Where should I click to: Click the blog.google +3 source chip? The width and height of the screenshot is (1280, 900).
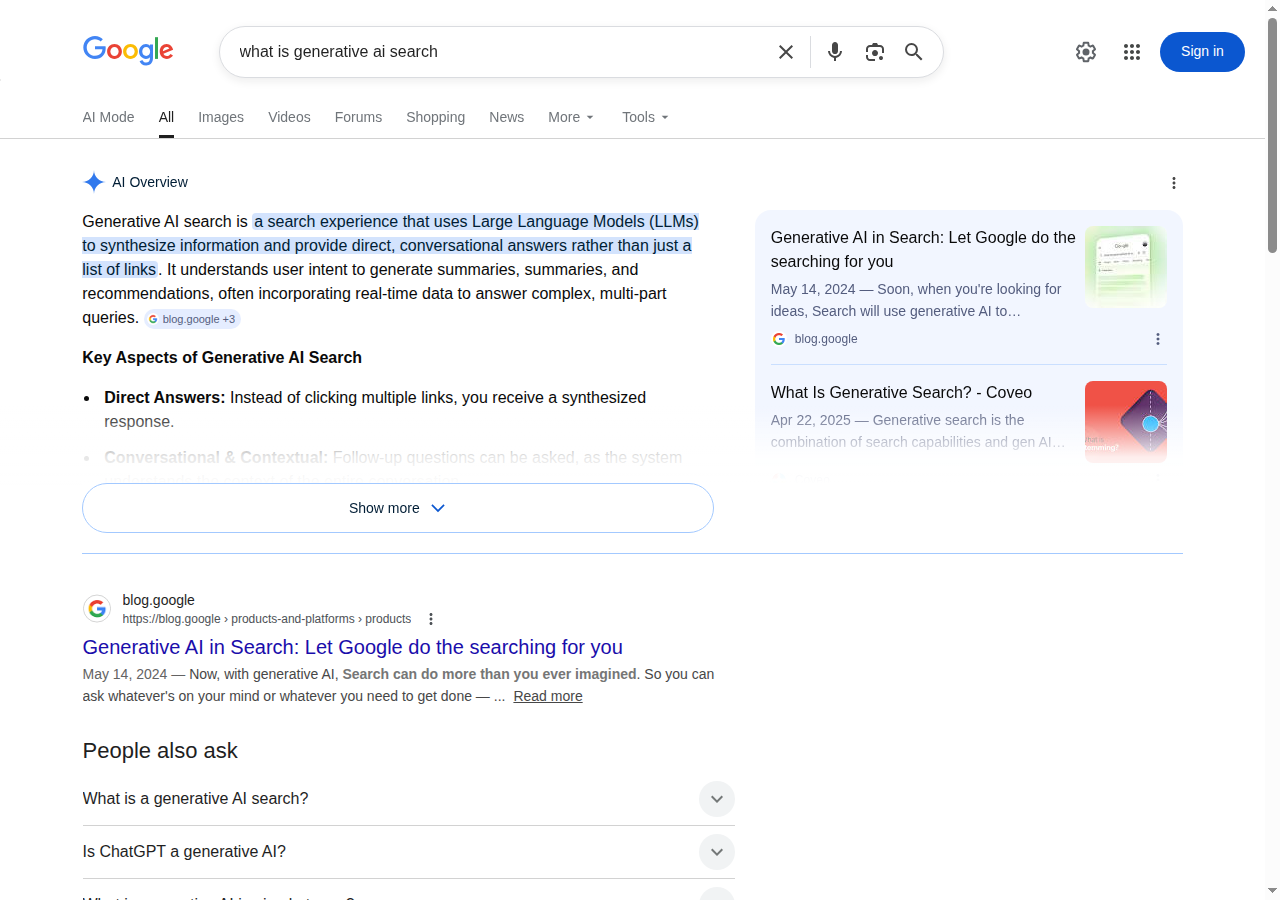[192, 319]
